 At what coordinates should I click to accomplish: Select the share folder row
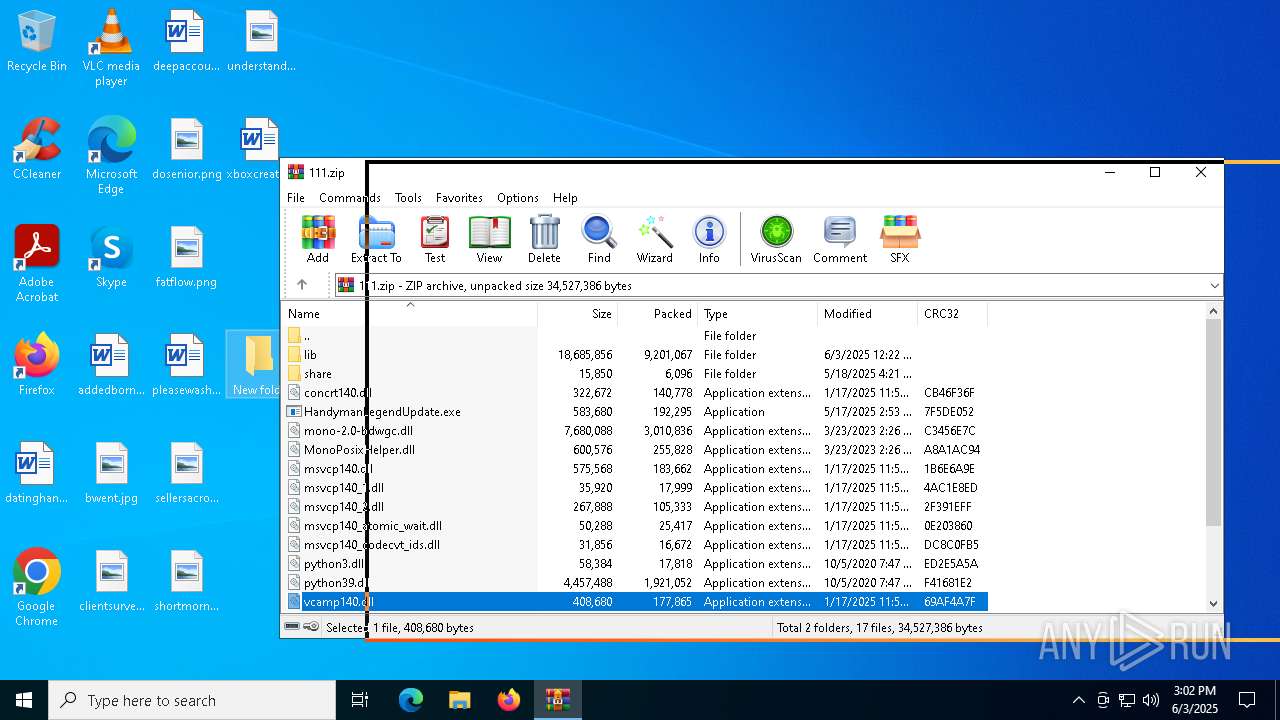(x=636, y=374)
